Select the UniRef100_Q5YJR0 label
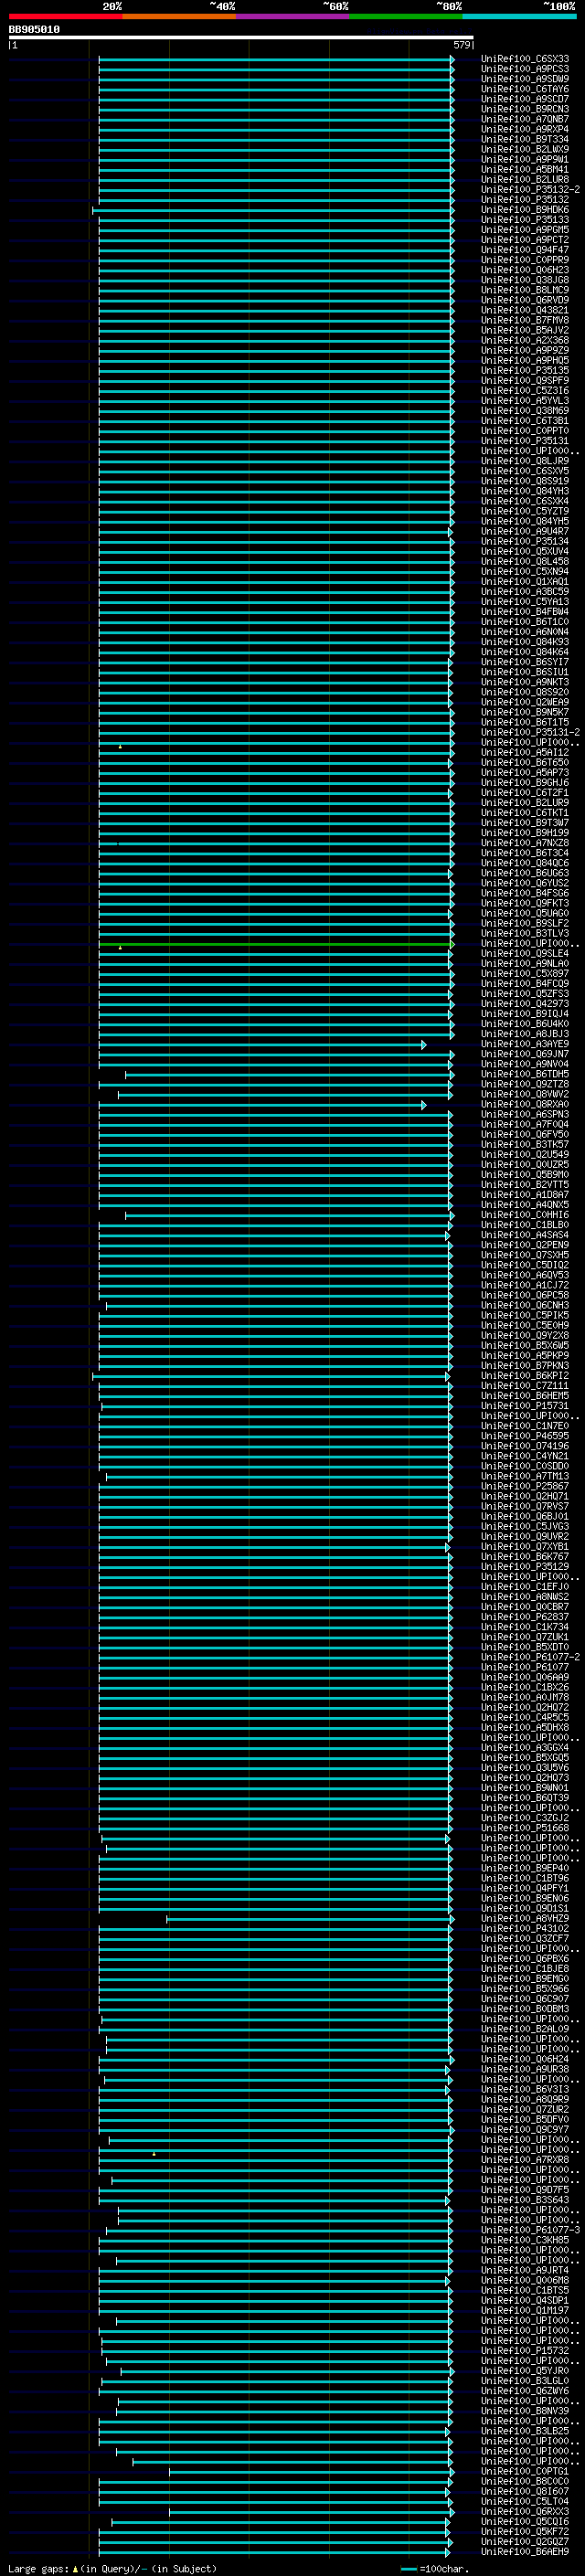 click(525, 2371)
